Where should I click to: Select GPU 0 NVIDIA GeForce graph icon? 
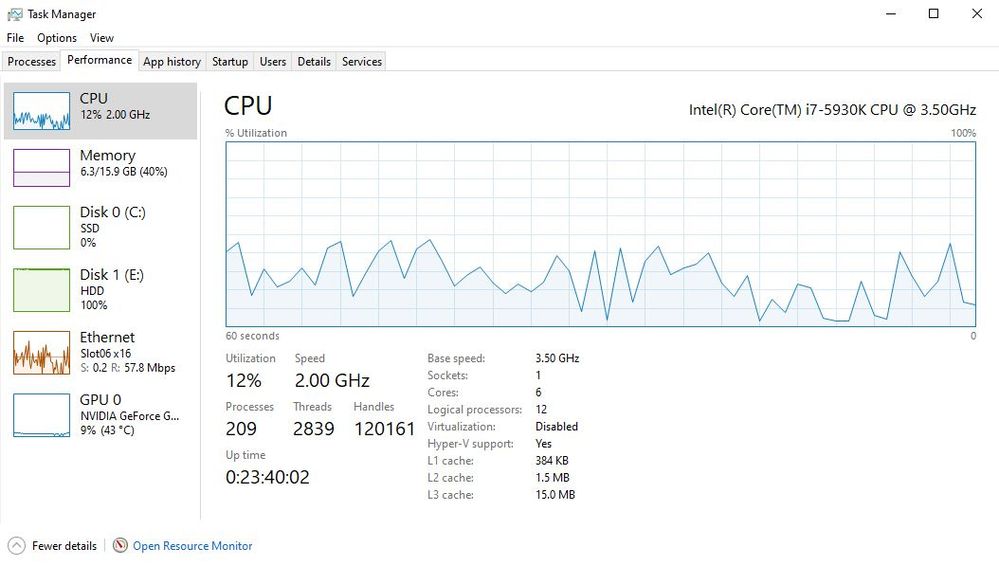pyautogui.click(x=41, y=415)
